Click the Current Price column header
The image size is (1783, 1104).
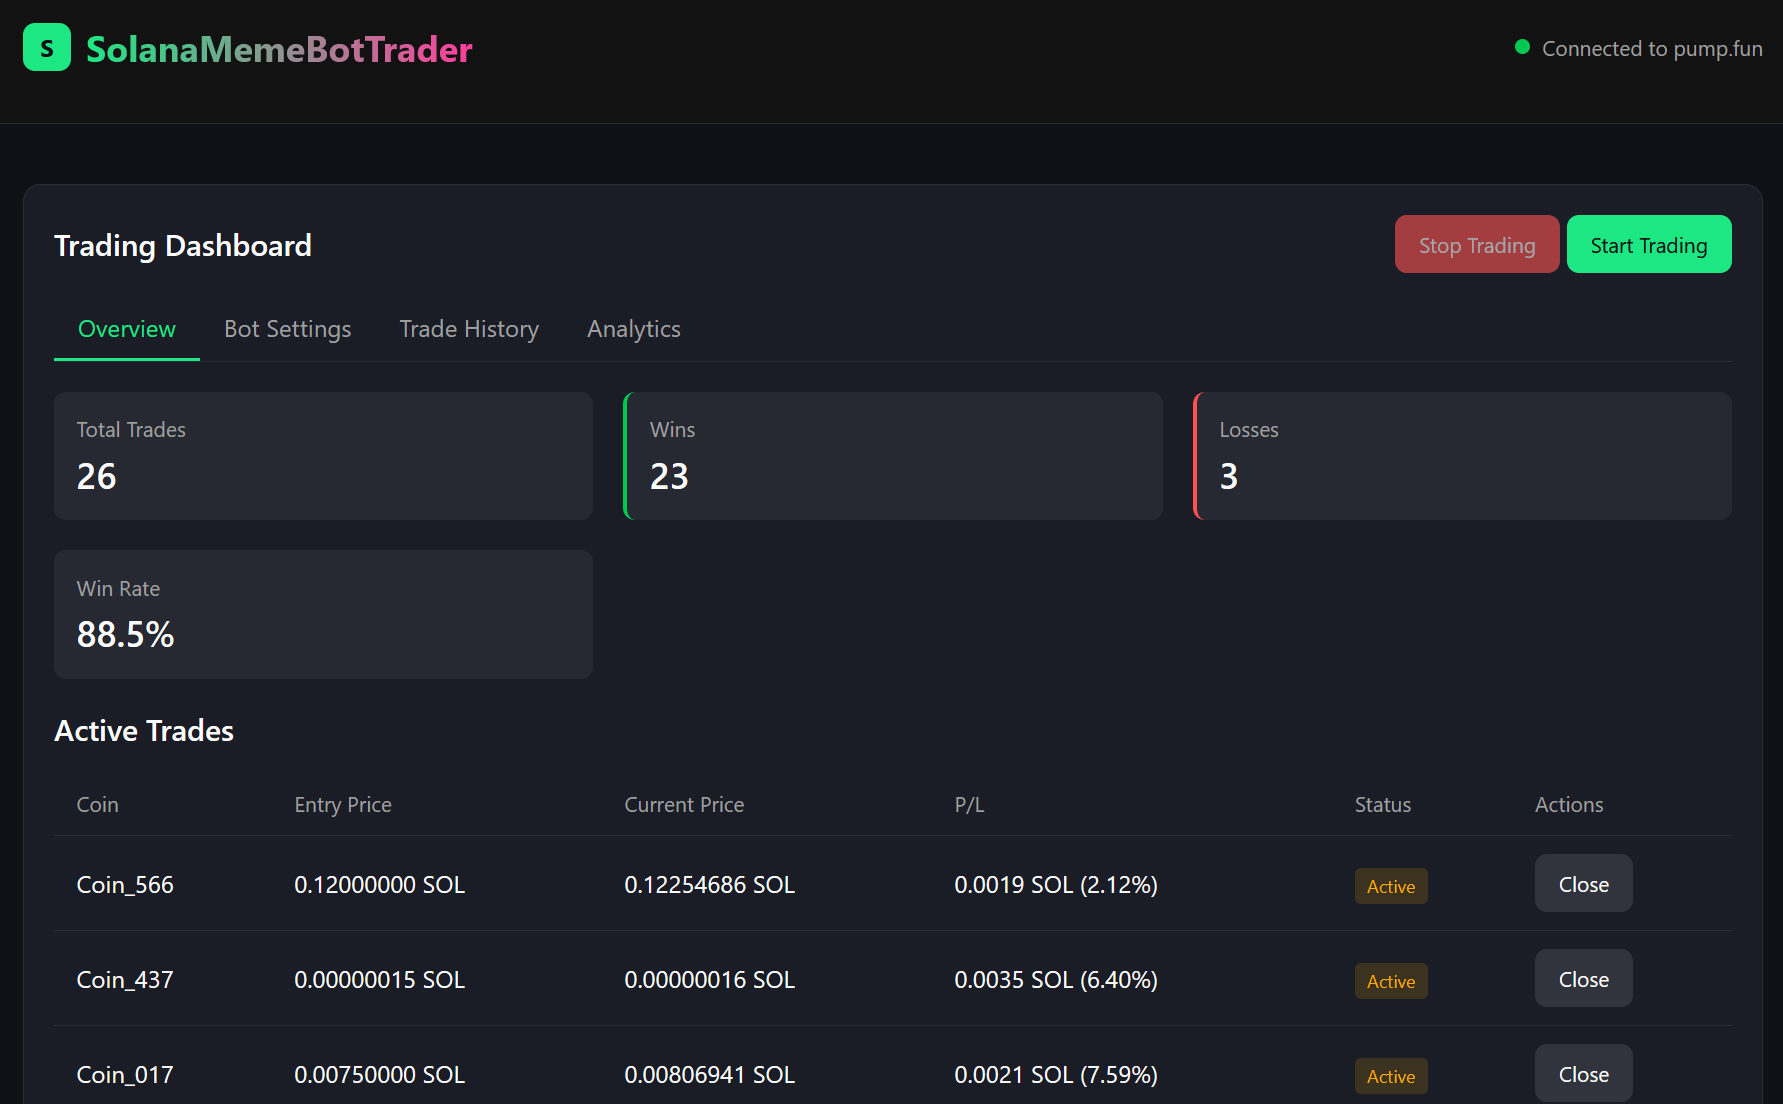[684, 805]
